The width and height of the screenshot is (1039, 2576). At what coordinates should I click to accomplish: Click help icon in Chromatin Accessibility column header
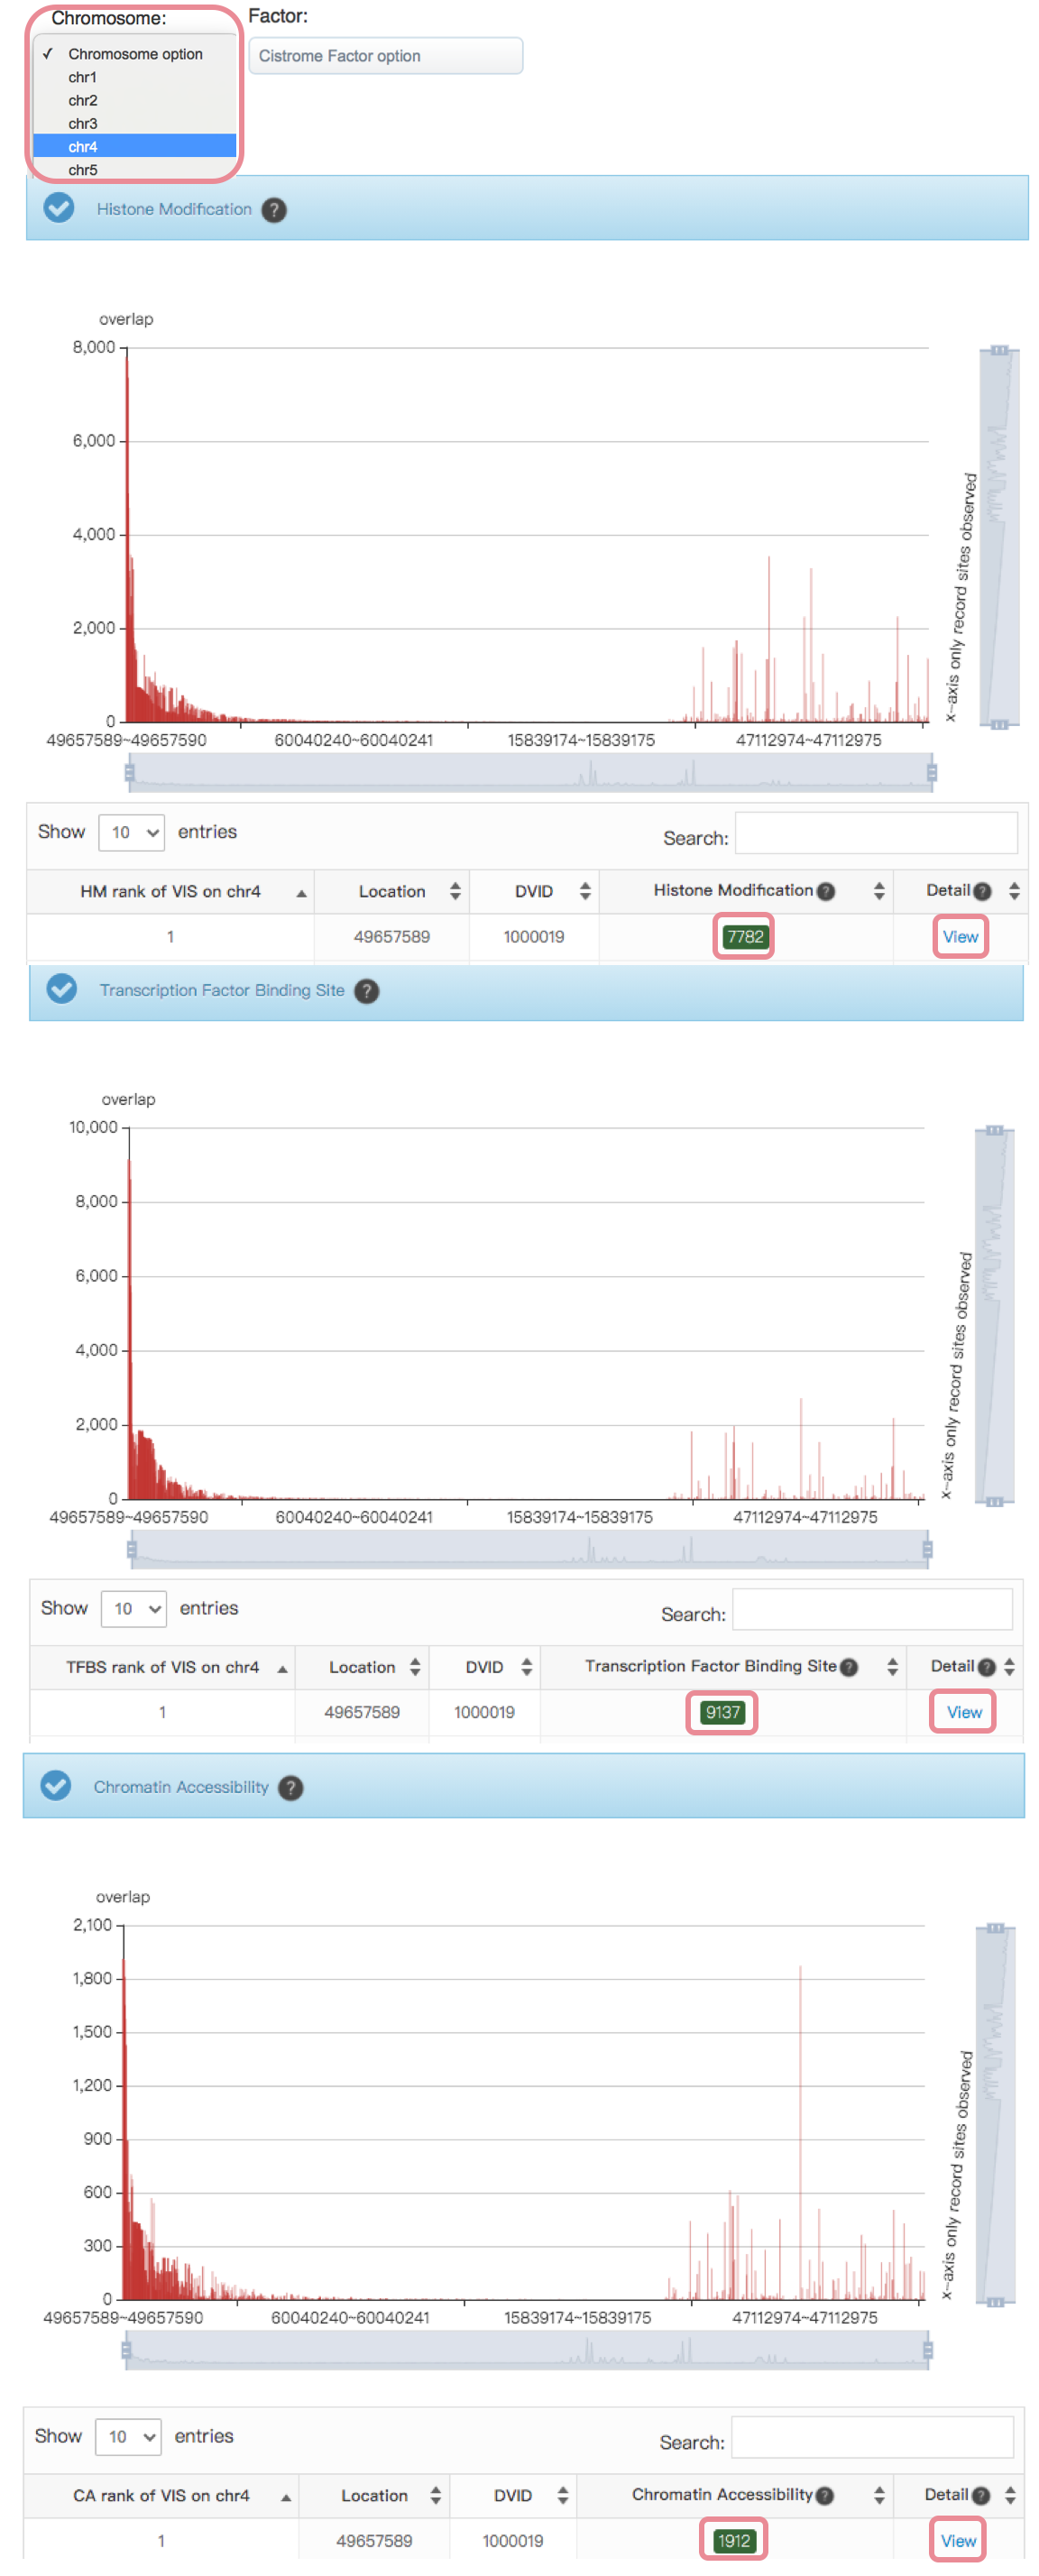point(825,2496)
